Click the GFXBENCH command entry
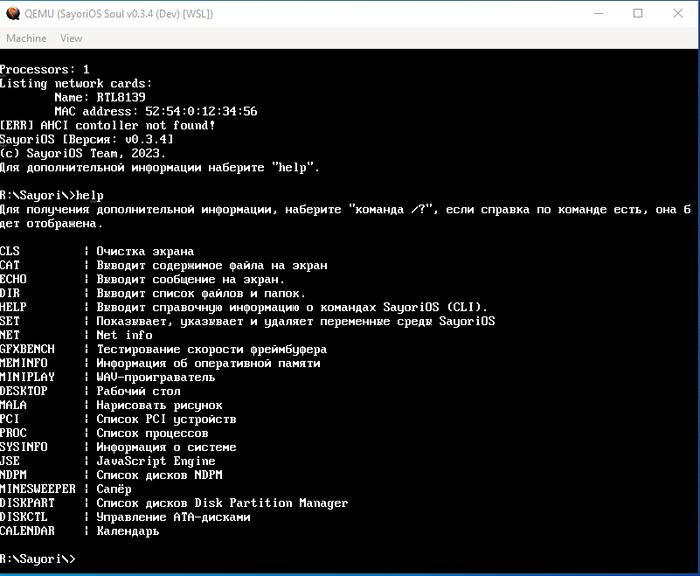 tap(27, 349)
